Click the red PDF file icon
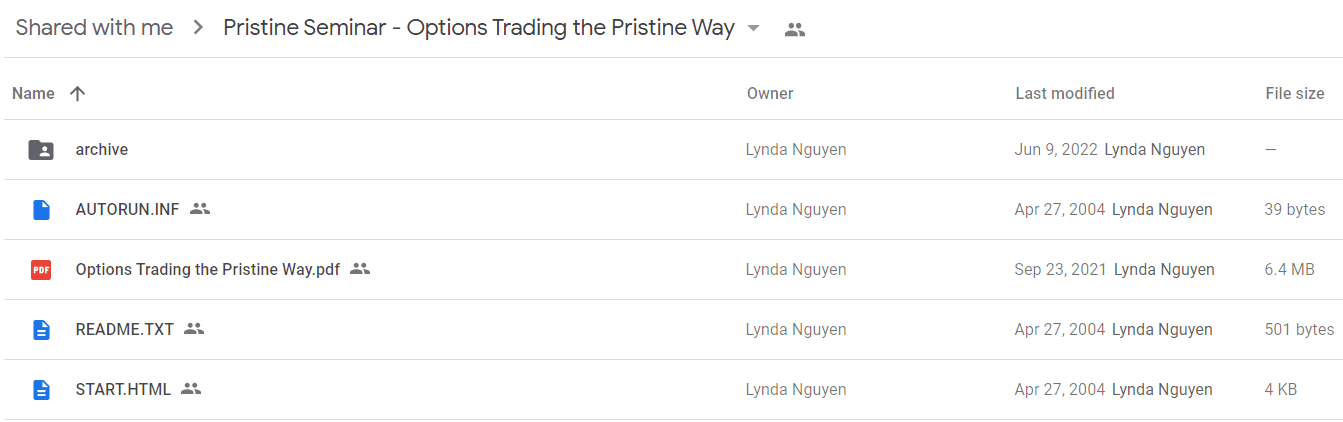 point(41,270)
